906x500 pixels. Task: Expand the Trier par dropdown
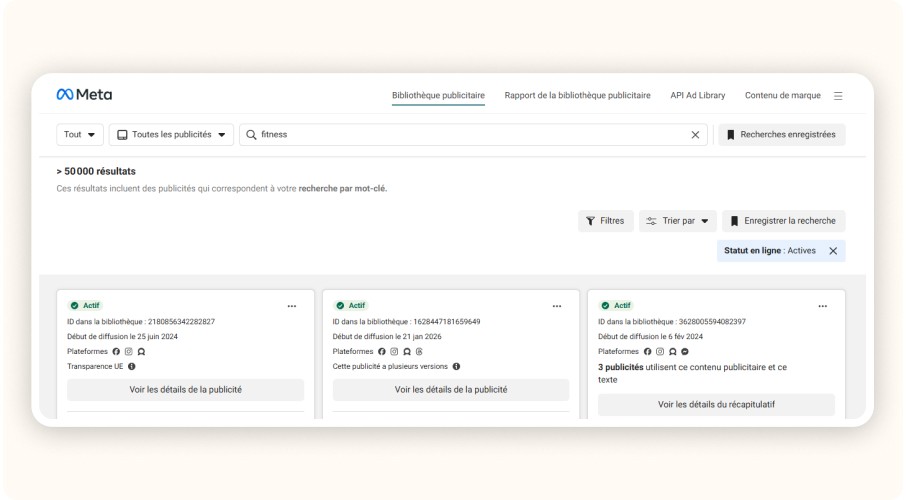point(677,221)
